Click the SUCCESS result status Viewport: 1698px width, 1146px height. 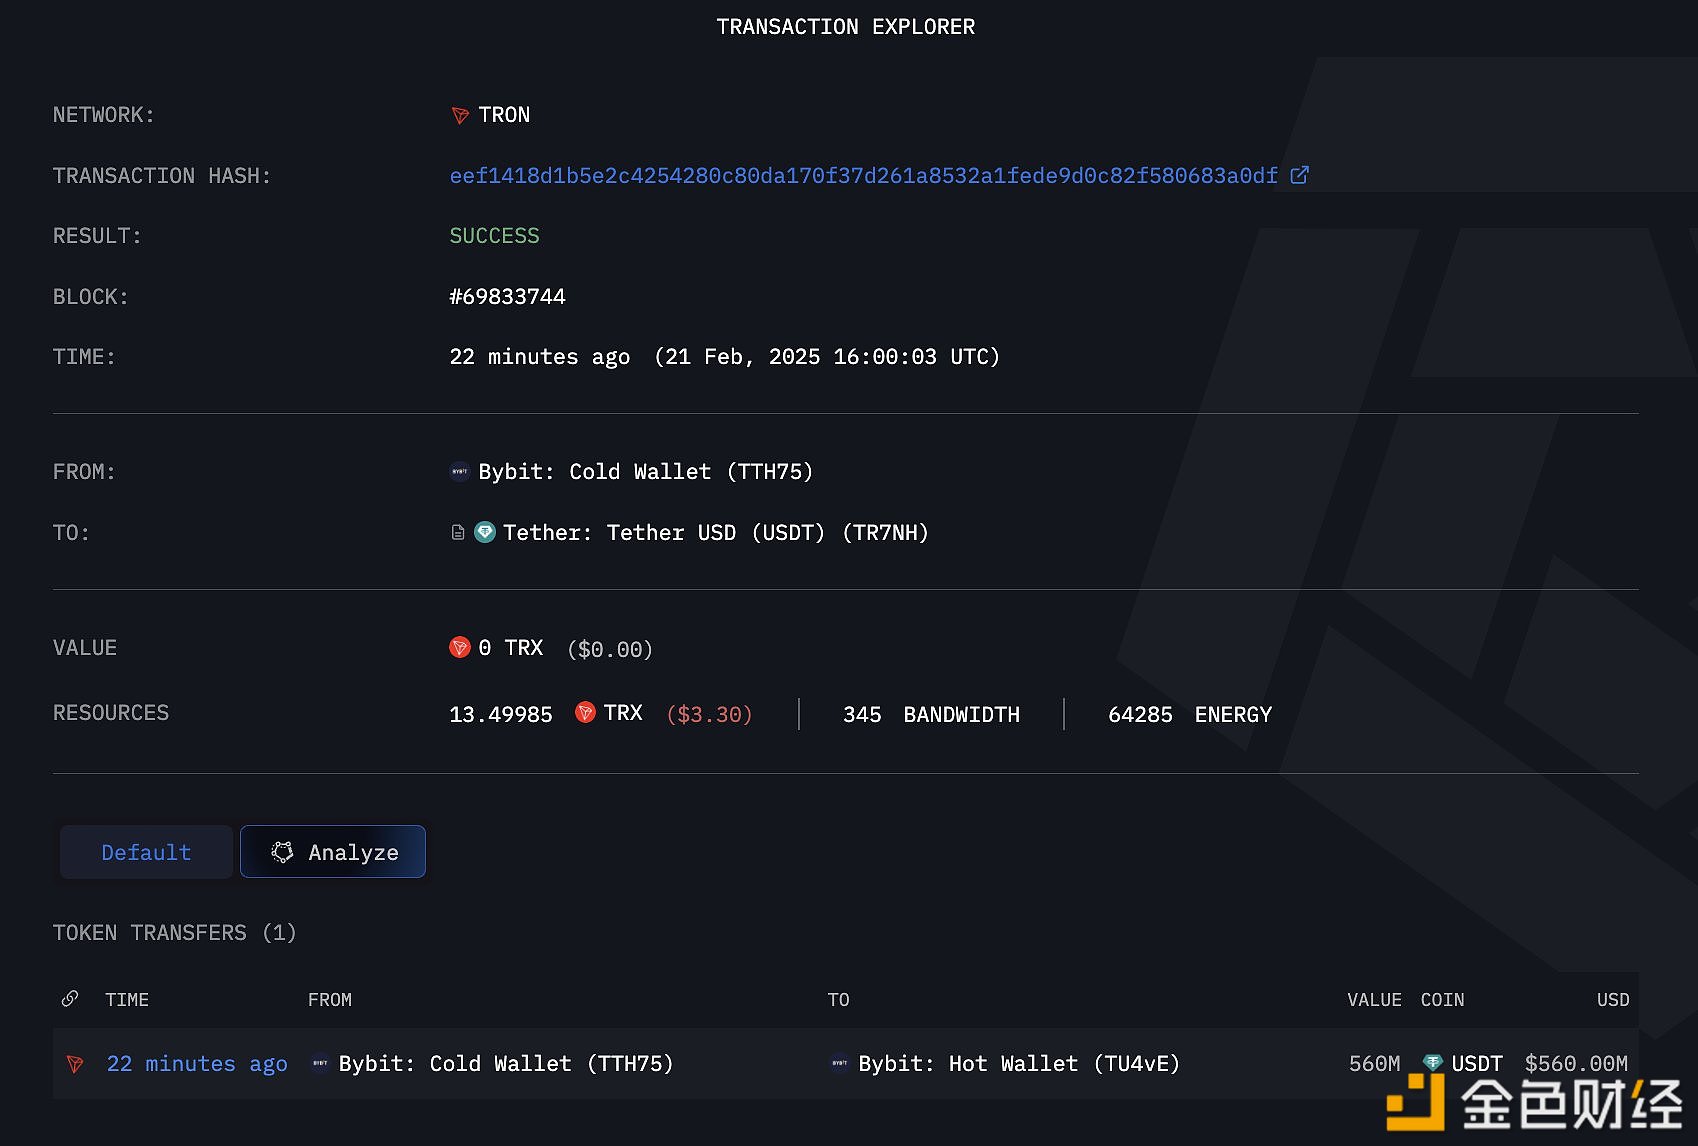(x=494, y=235)
